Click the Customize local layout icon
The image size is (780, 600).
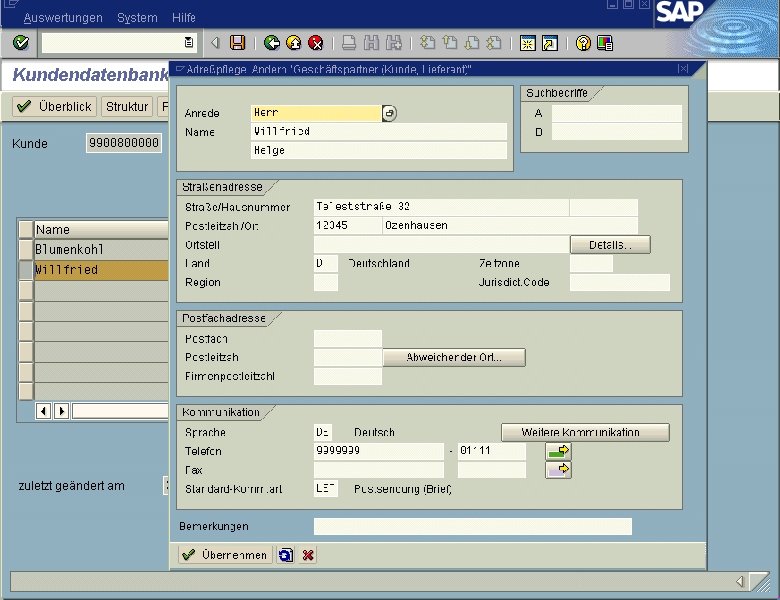pyautogui.click(x=605, y=43)
